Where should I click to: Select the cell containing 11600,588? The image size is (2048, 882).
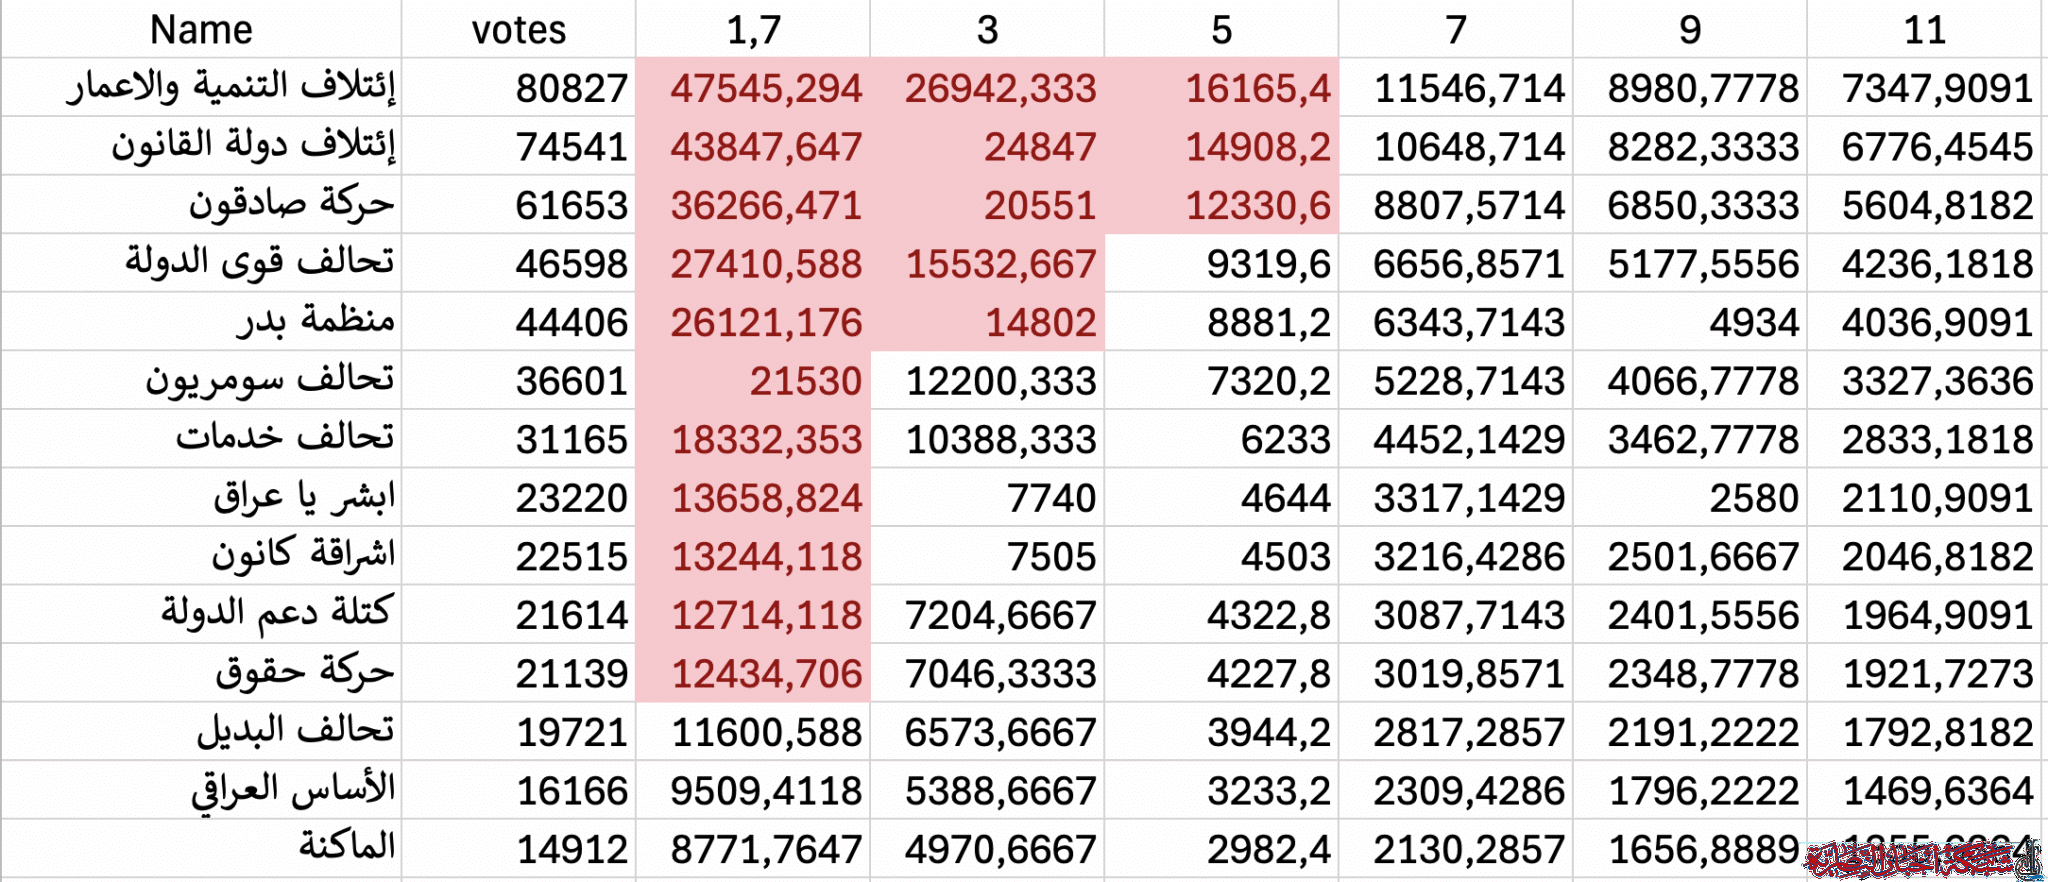coord(766,733)
